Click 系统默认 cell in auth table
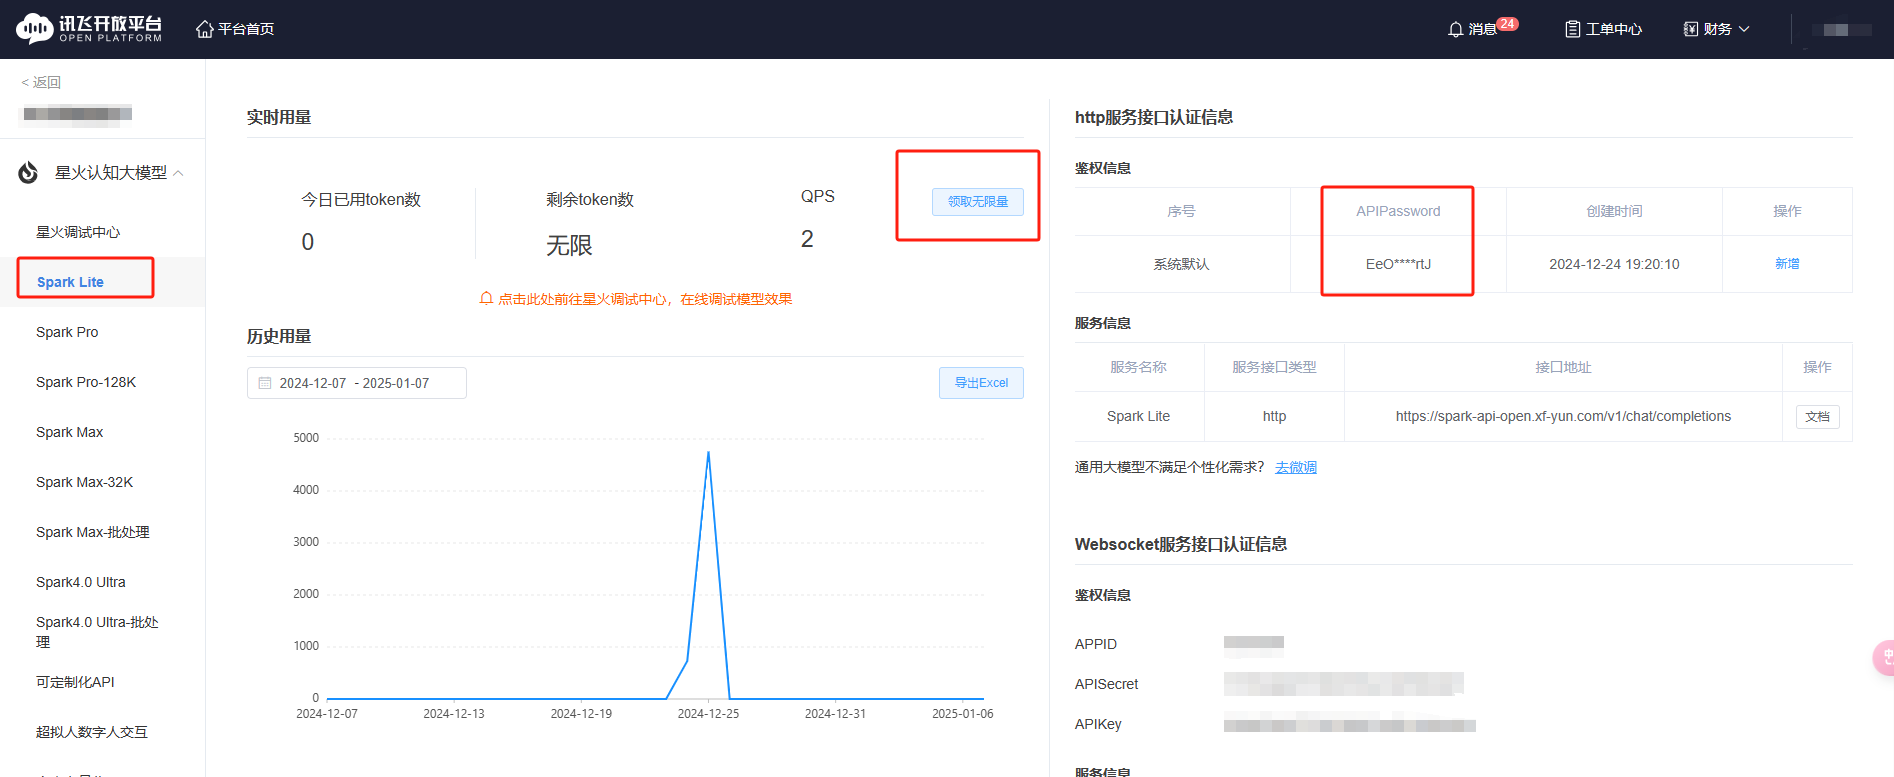This screenshot has width=1894, height=777. tap(1181, 264)
